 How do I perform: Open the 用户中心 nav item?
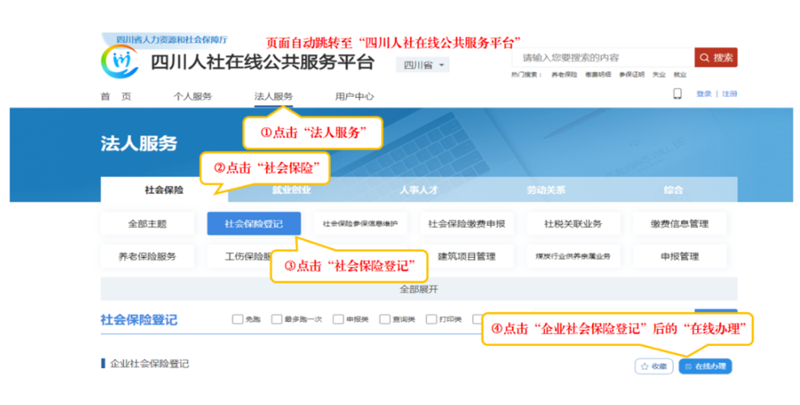tap(354, 96)
